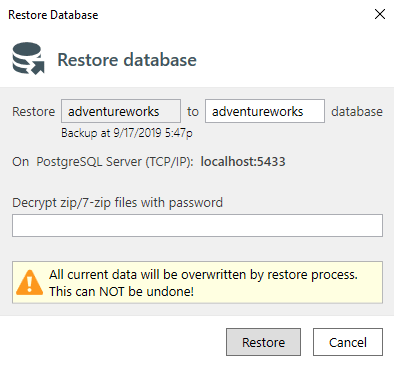Cancel the restore database dialog
The image size is (394, 367).
348,342
